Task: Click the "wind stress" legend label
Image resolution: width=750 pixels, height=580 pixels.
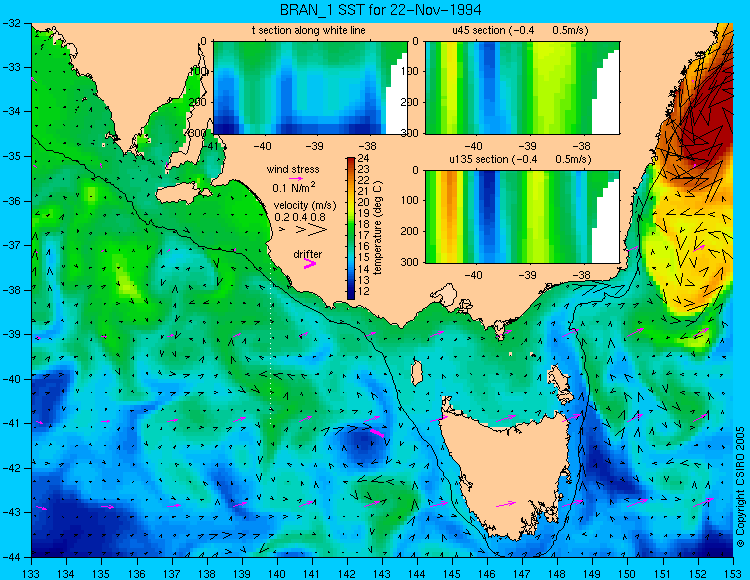Action: click(x=293, y=169)
